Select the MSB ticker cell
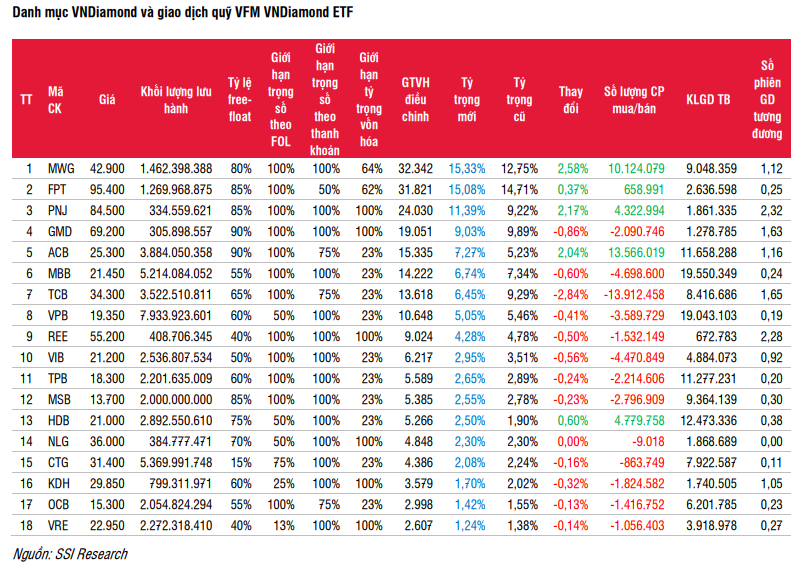The width and height of the screenshot is (811, 571). (x=59, y=400)
